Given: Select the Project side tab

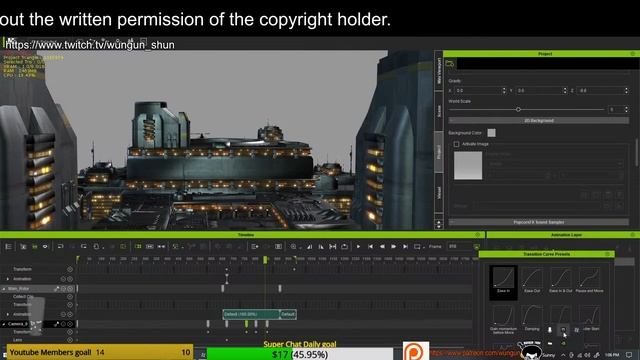Looking at the screenshot, I should [439, 152].
